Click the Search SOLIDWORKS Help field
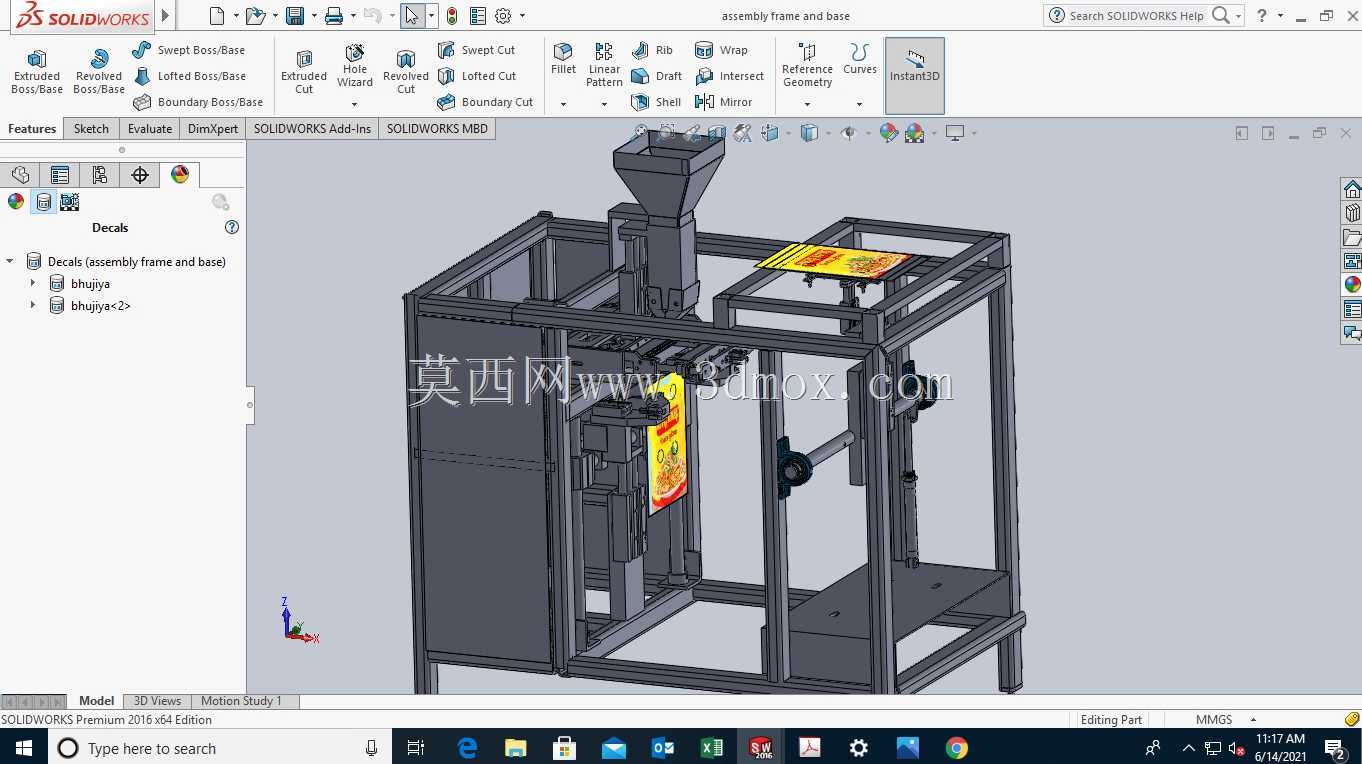Viewport: 1362px width, 764px height. (x=1136, y=16)
